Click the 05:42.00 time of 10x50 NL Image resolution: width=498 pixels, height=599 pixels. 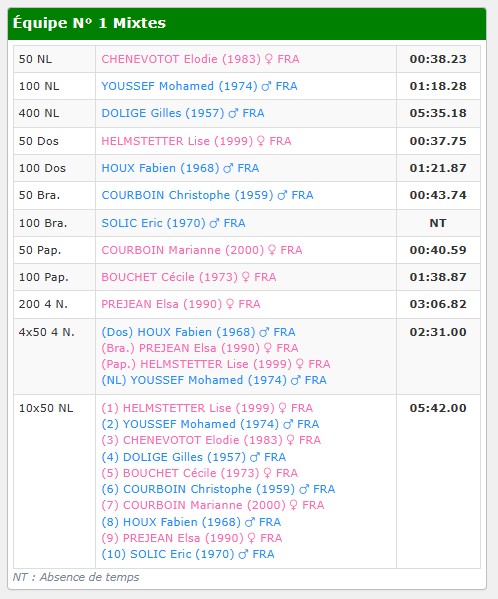(x=438, y=408)
